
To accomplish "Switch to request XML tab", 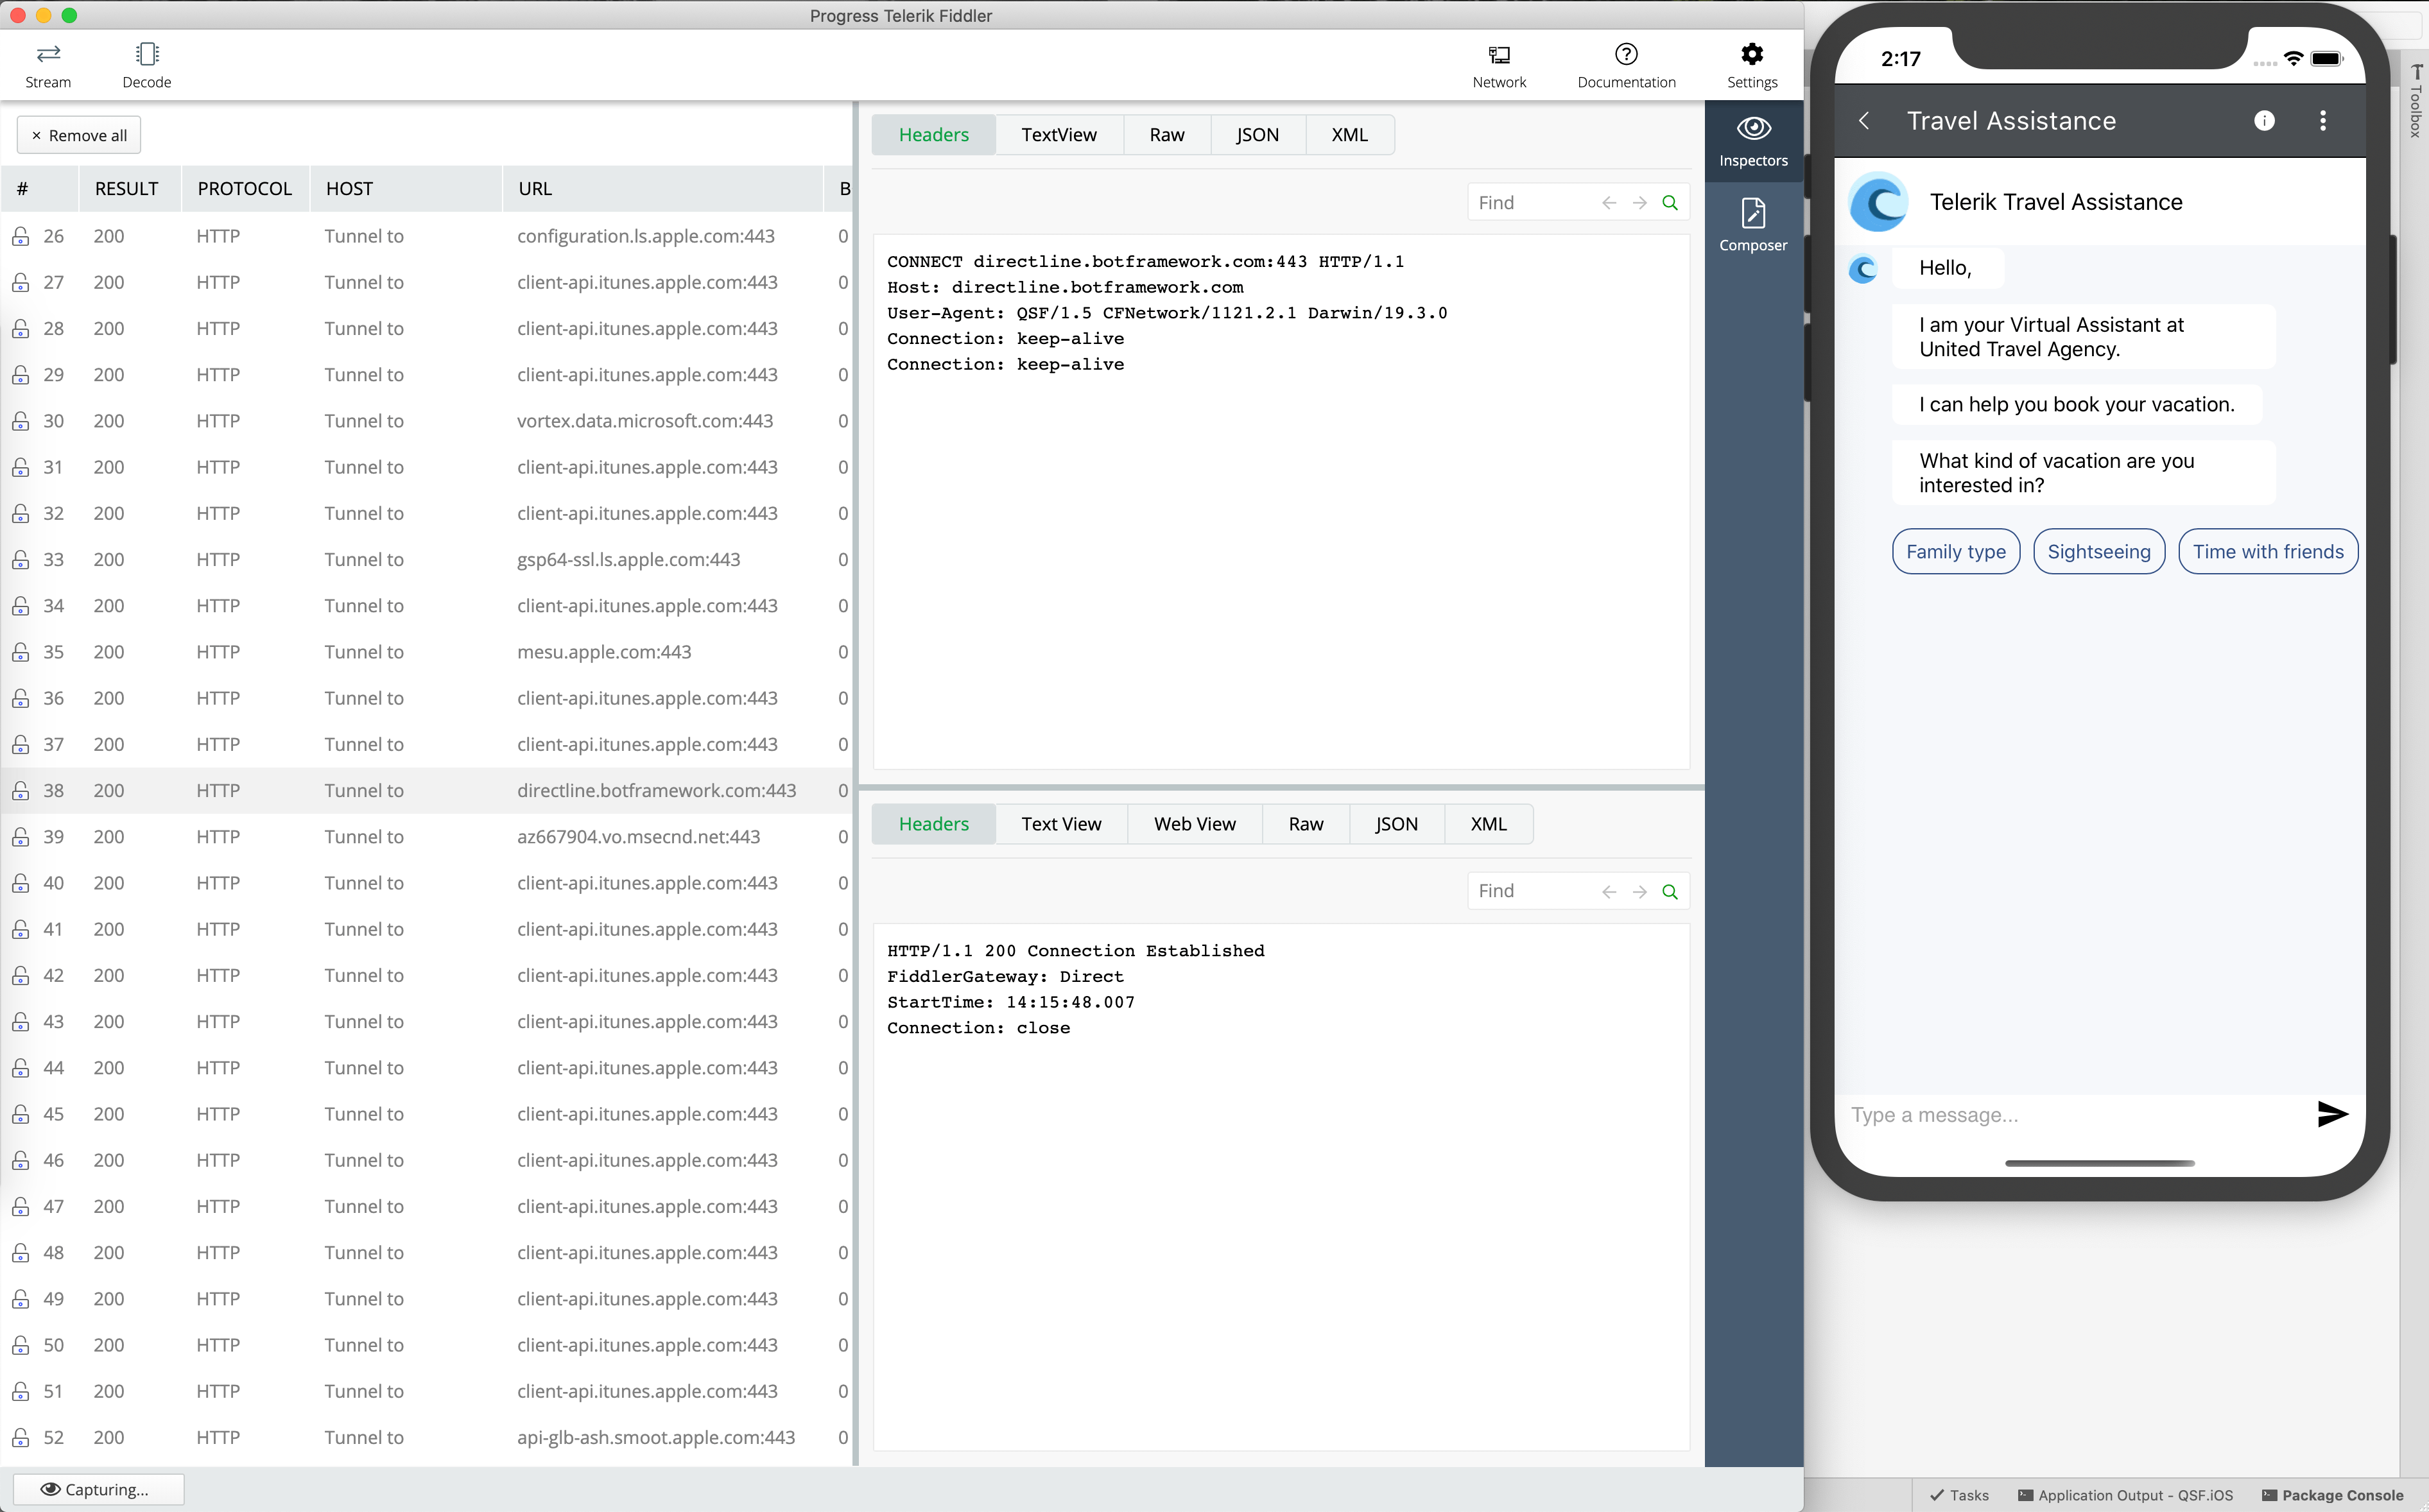I will 1349,135.
